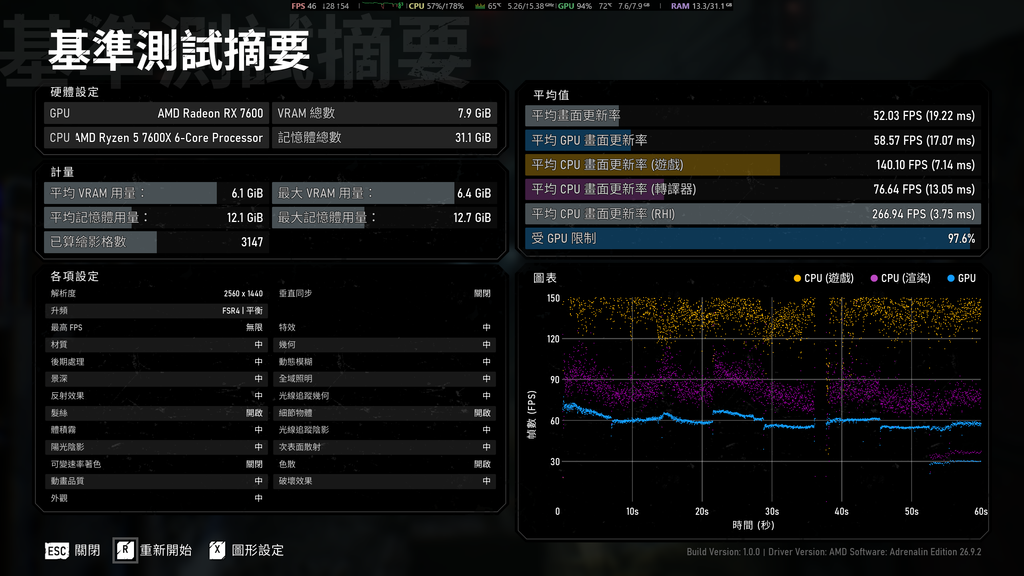Select the 平均 GPU 畫面更新率 row

(x=752, y=140)
